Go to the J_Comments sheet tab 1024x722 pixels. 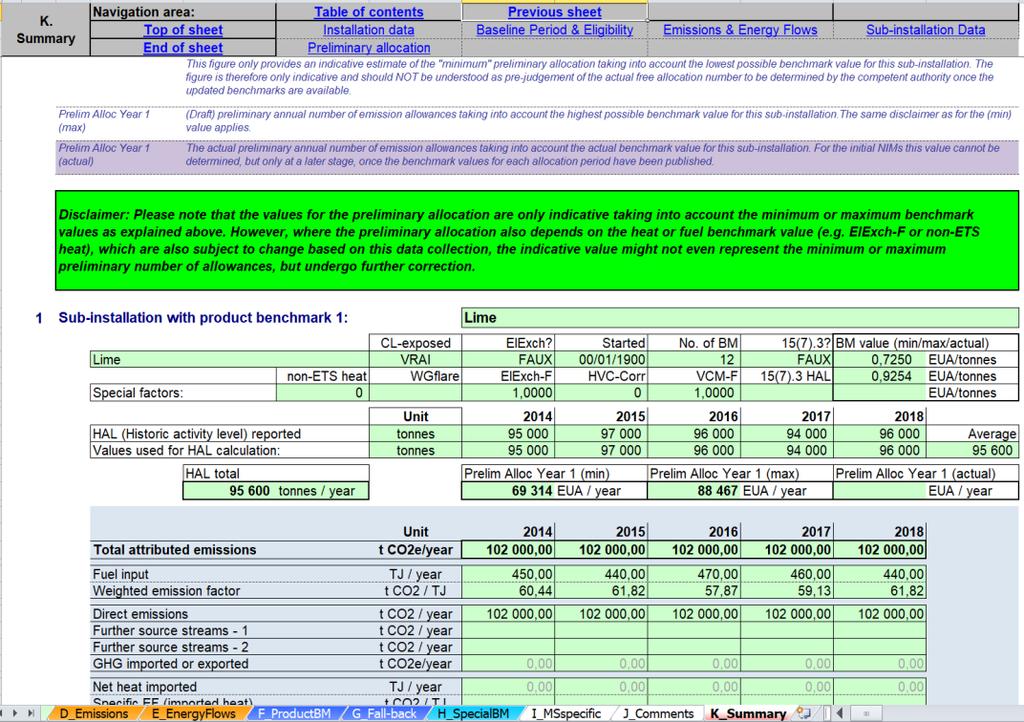click(658, 714)
